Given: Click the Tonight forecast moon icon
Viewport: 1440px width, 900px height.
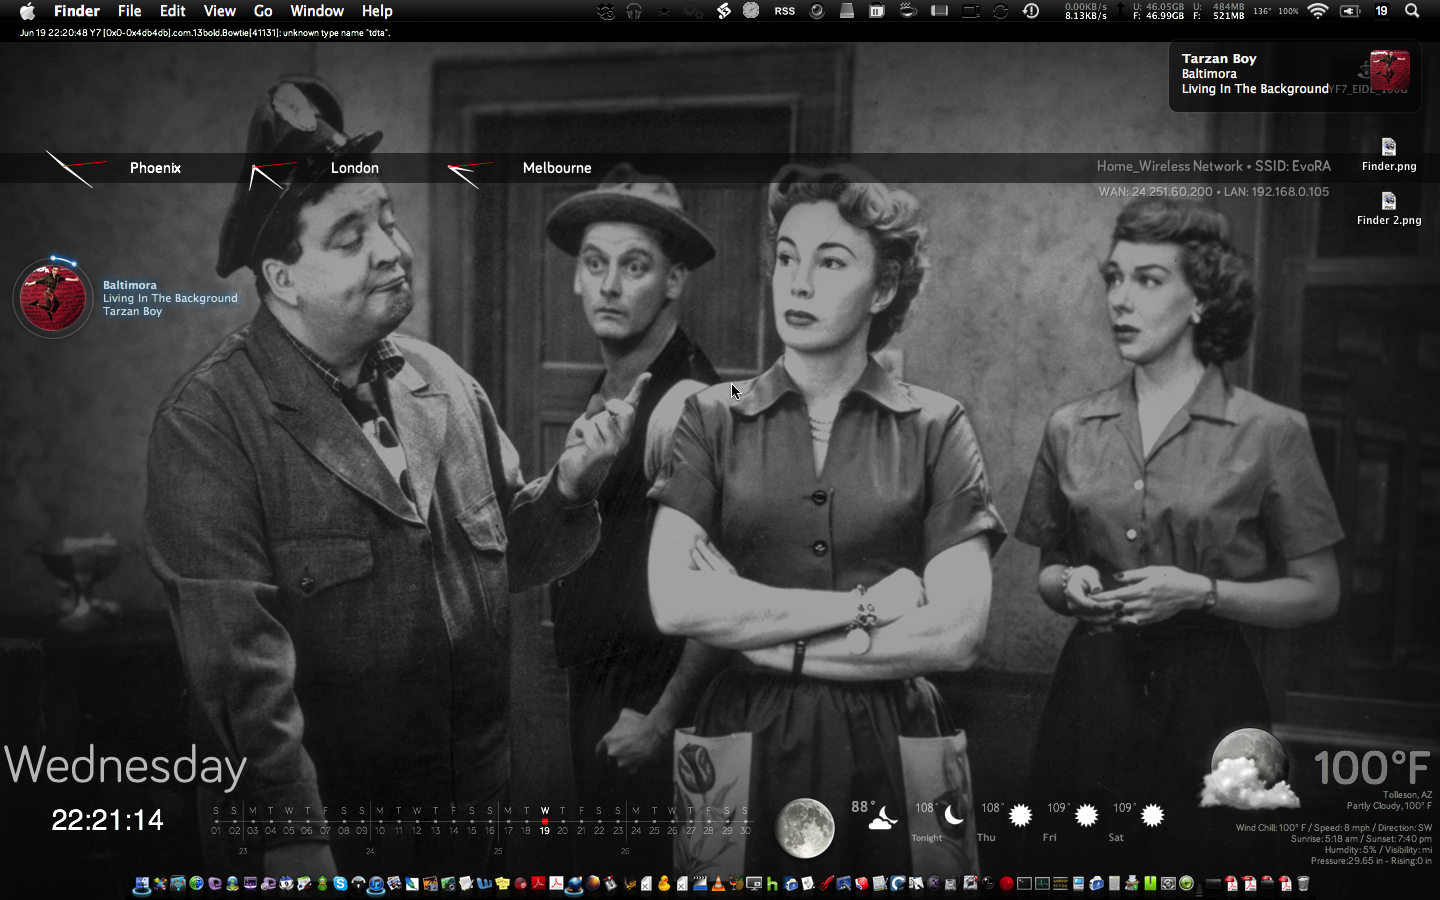Looking at the screenshot, I should point(954,815).
